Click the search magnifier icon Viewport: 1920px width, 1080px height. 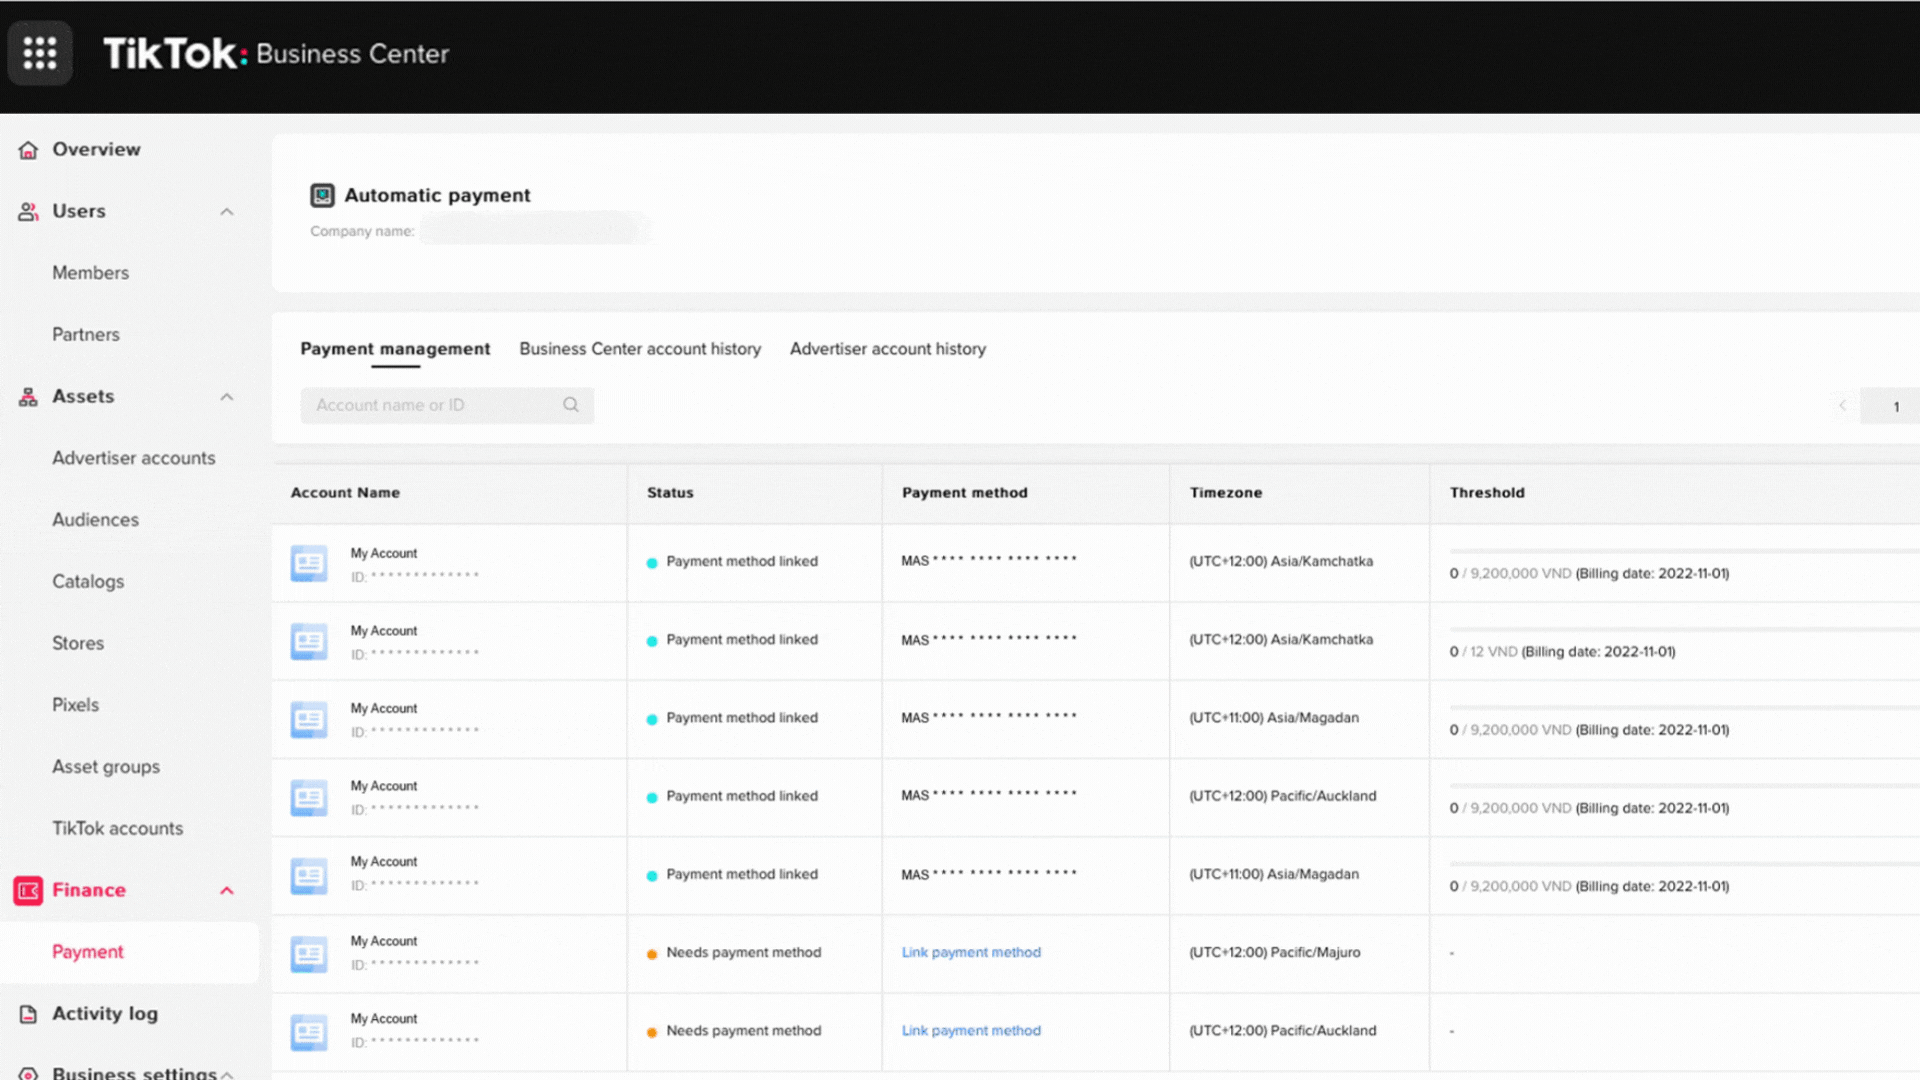(571, 405)
